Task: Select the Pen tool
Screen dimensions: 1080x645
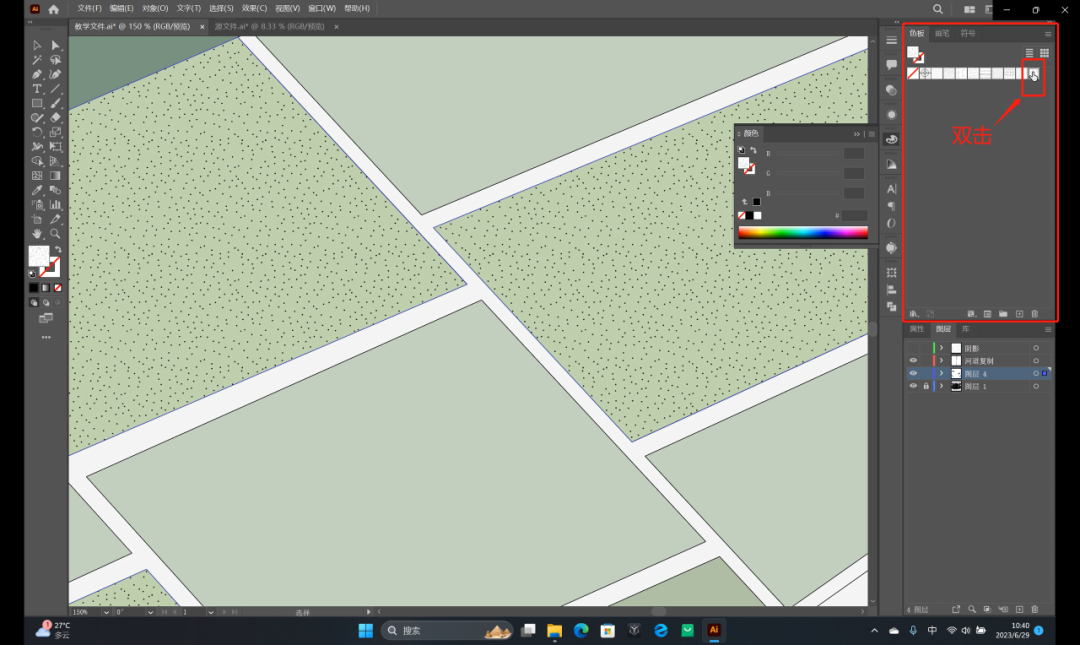Action: pos(37,74)
